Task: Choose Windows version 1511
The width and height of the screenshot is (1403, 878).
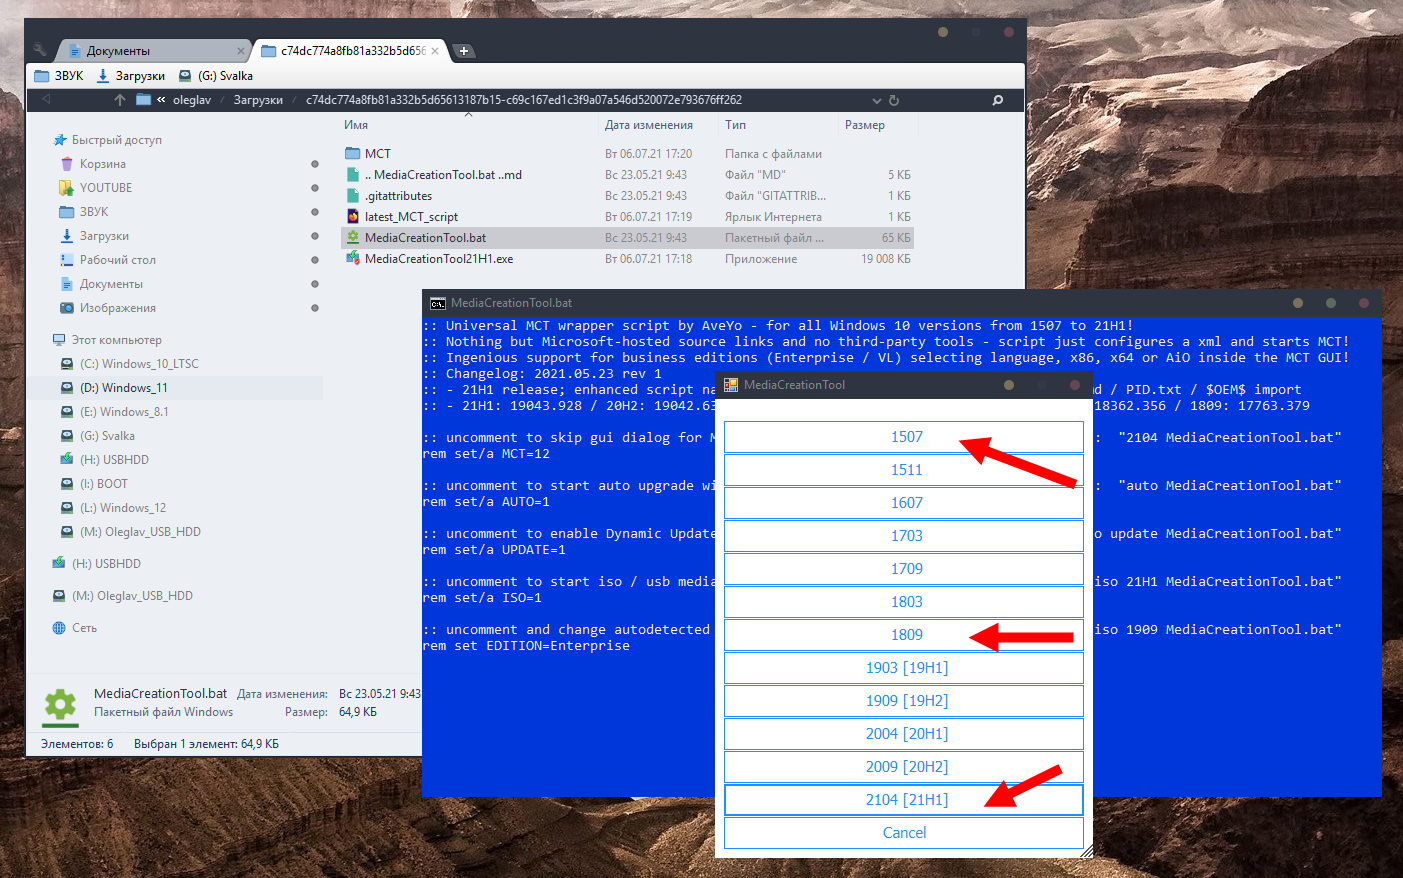Action: pyautogui.click(x=904, y=470)
